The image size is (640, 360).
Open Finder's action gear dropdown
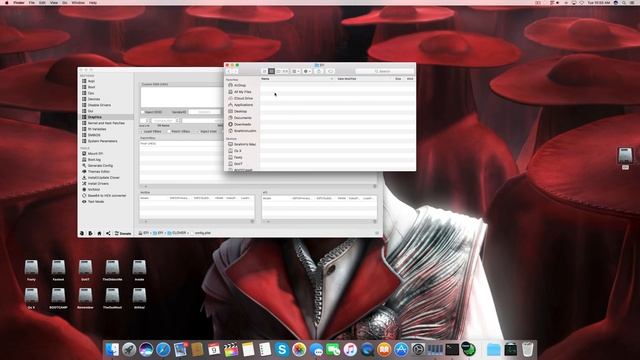tap(307, 71)
